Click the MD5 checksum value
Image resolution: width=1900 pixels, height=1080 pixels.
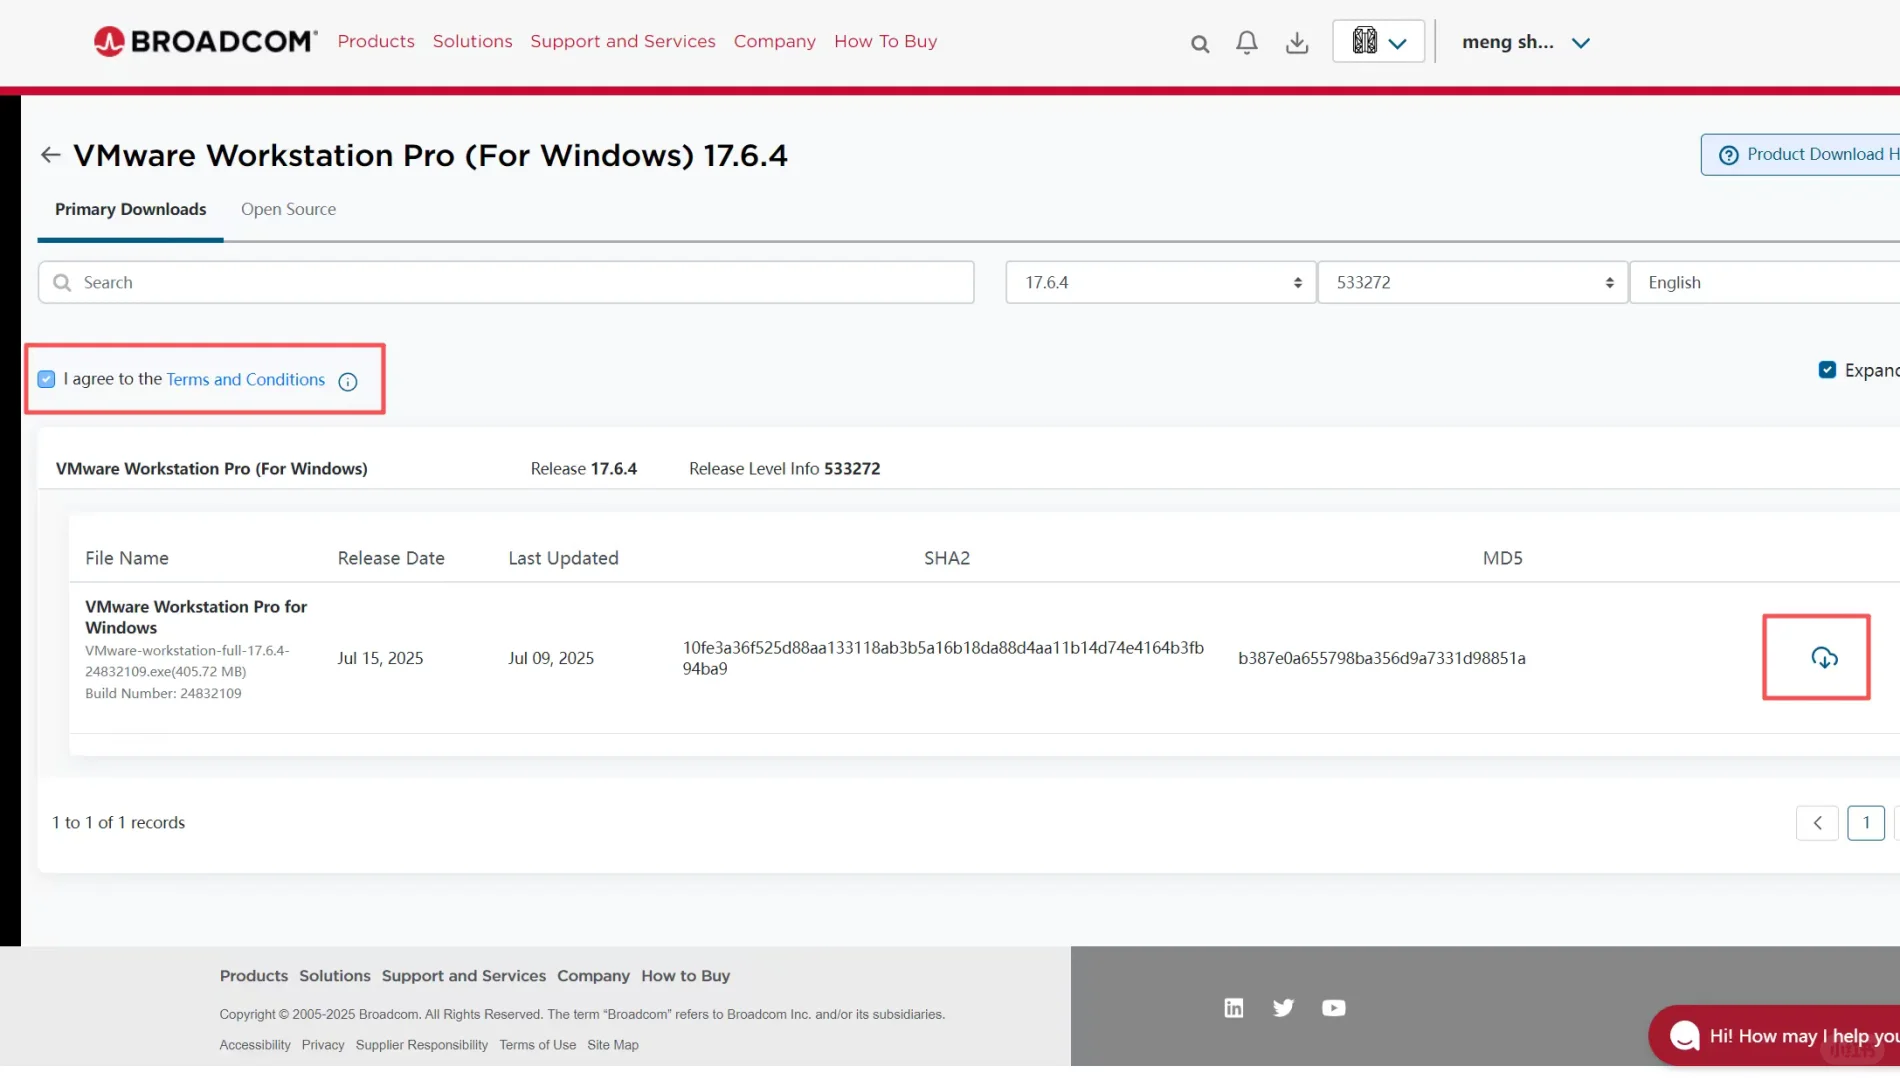click(1382, 658)
